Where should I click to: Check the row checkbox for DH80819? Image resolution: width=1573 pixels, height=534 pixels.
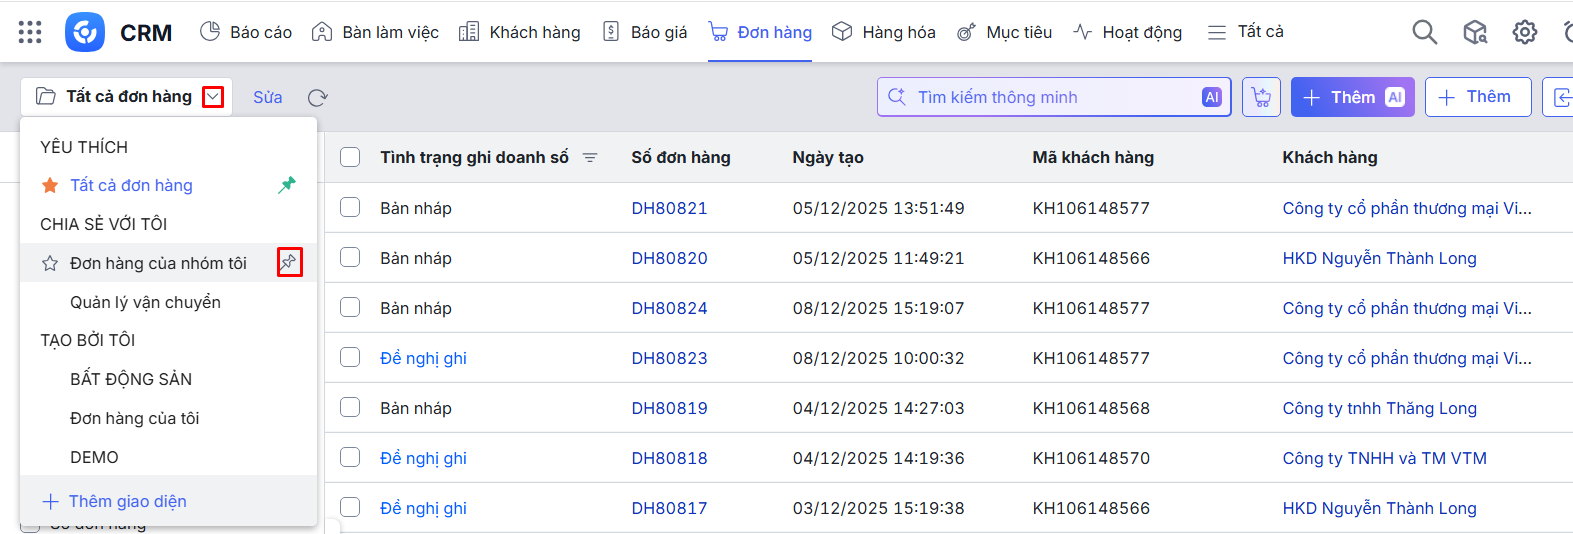350,407
